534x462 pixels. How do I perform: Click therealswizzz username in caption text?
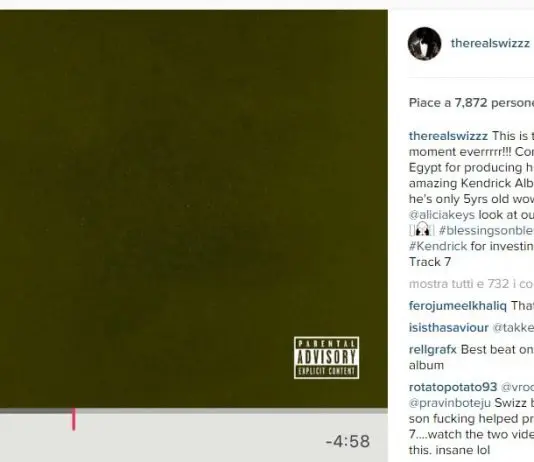pyautogui.click(x=448, y=136)
